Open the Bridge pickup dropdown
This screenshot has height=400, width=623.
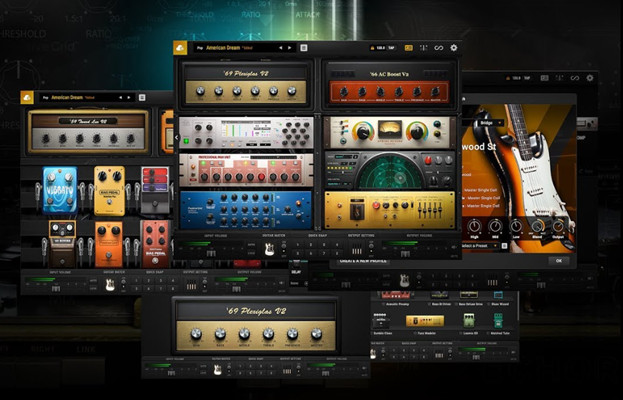[x=489, y=123]
